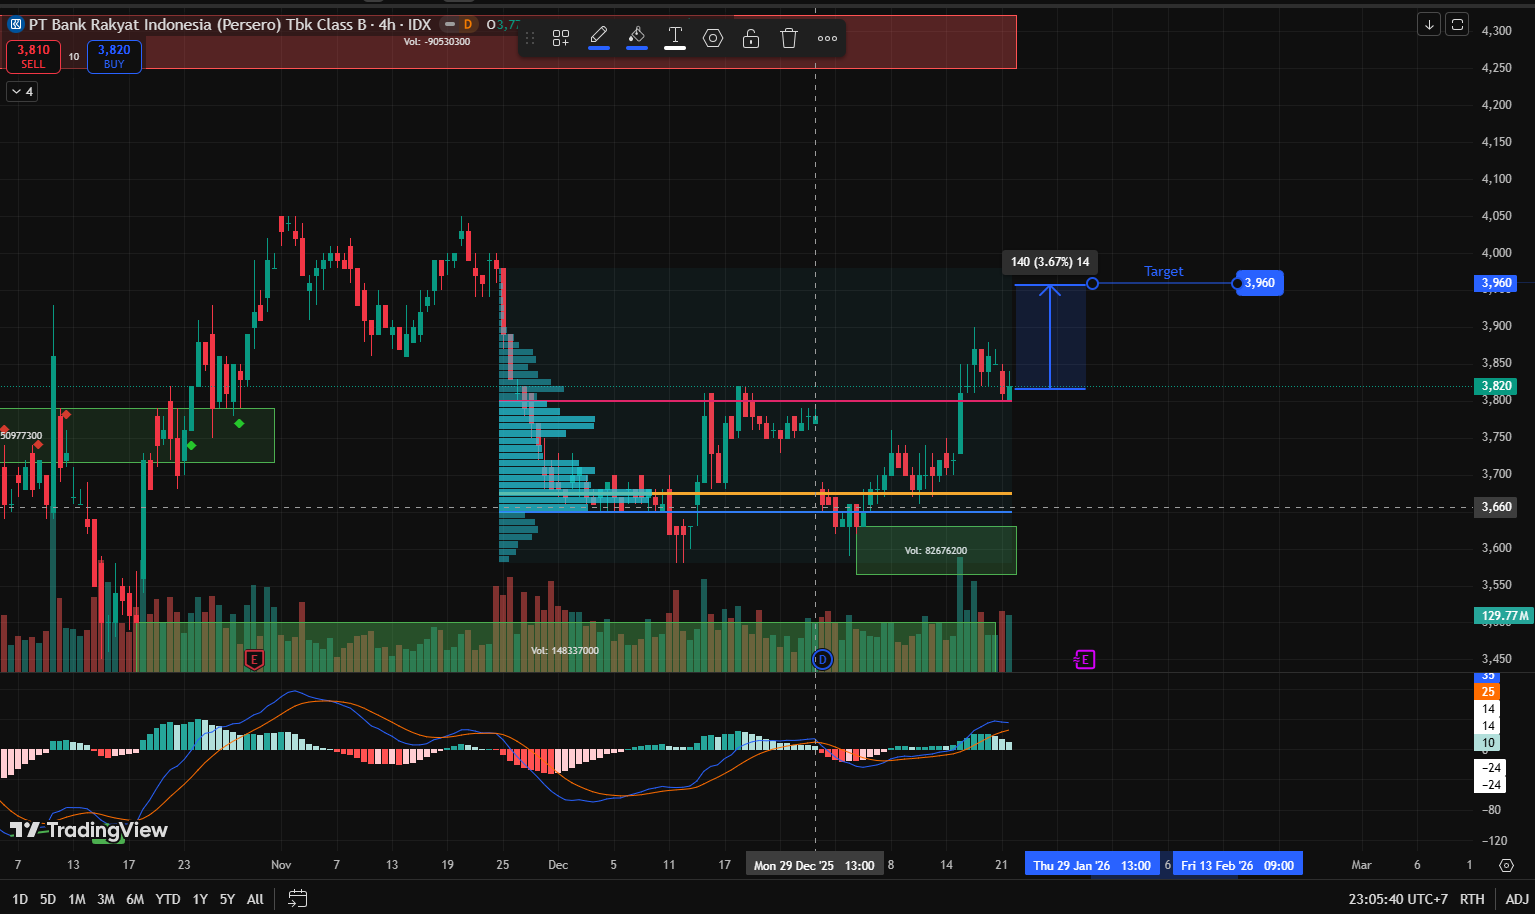Click the orange 25 MACD value label
Image resolution: width=1535 pixels, height=914 pixels.
pyautogui.click(x=1488, y=692)
